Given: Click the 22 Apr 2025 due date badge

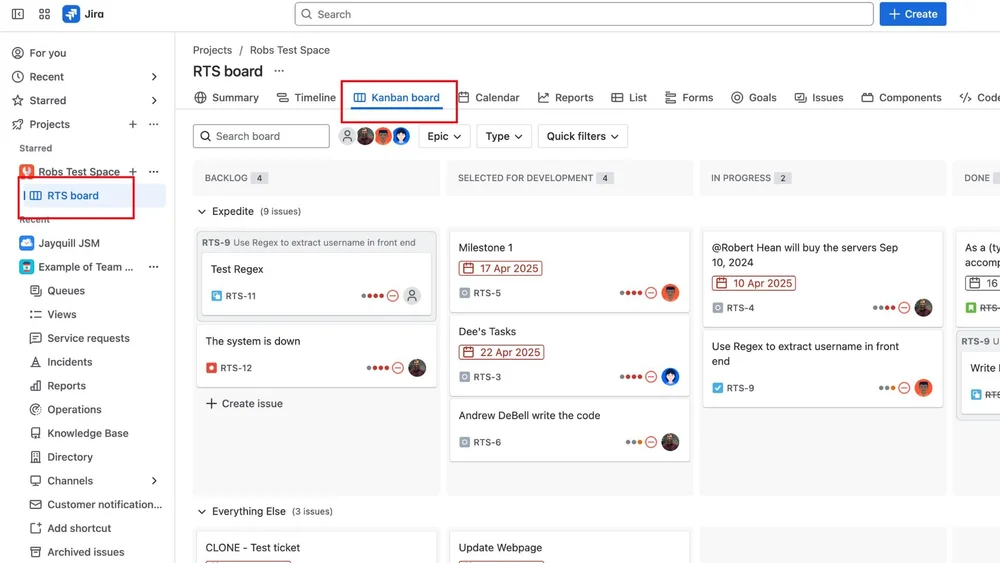Looking at the screenshot, I should [x=501, y=353].
